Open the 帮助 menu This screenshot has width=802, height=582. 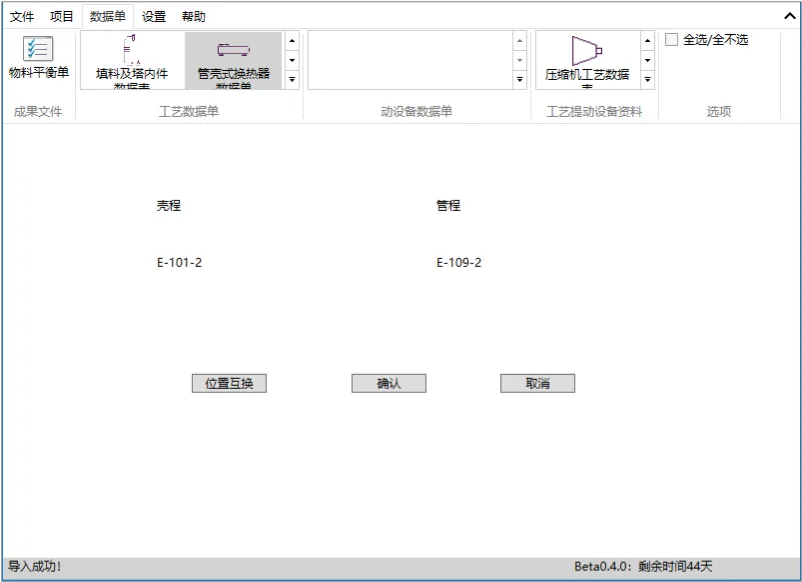(193, 16)
